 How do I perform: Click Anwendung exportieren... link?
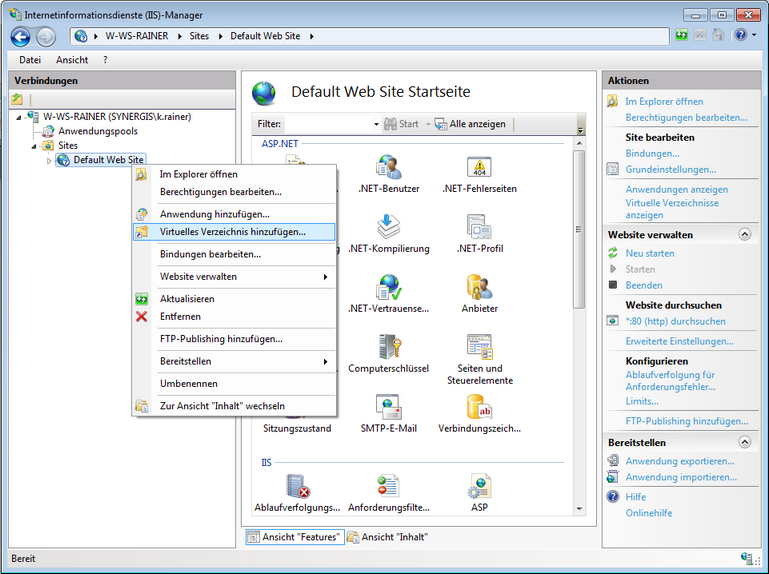[680, 461]
